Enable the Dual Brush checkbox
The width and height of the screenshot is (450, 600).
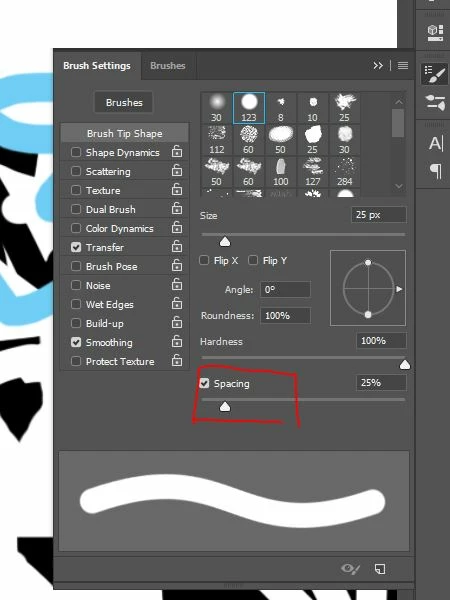point(76,209)
